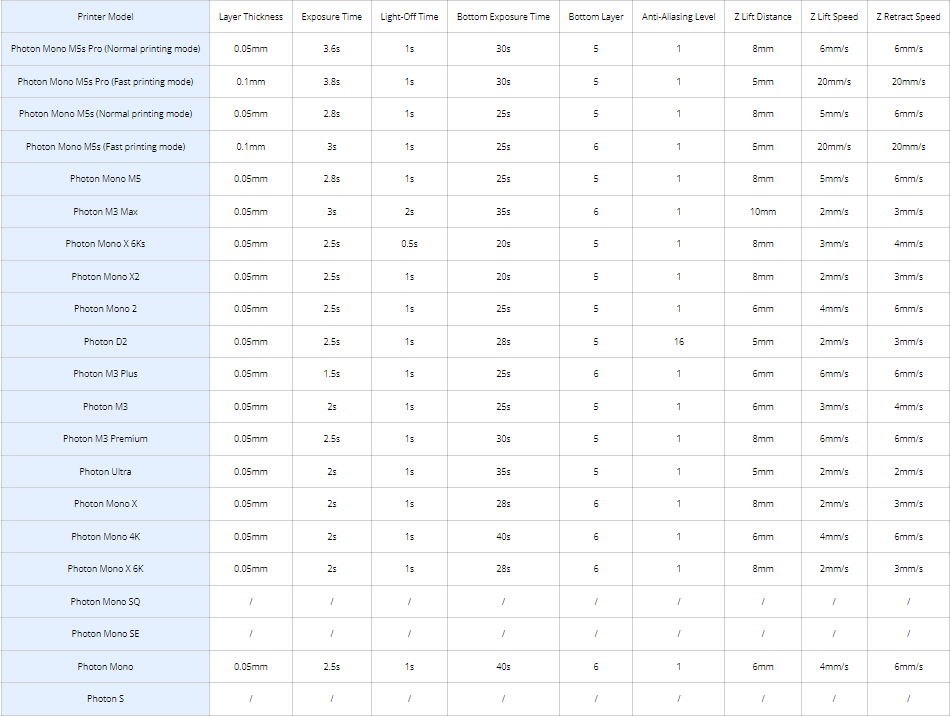
Task: Click the 'Exposure Time' column header
Action: click(331, 16)
